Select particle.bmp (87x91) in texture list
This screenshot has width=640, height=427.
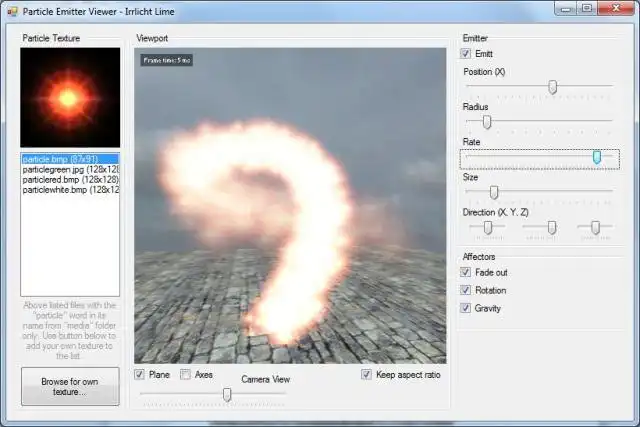pyautogui.click(x=70, y=159)
